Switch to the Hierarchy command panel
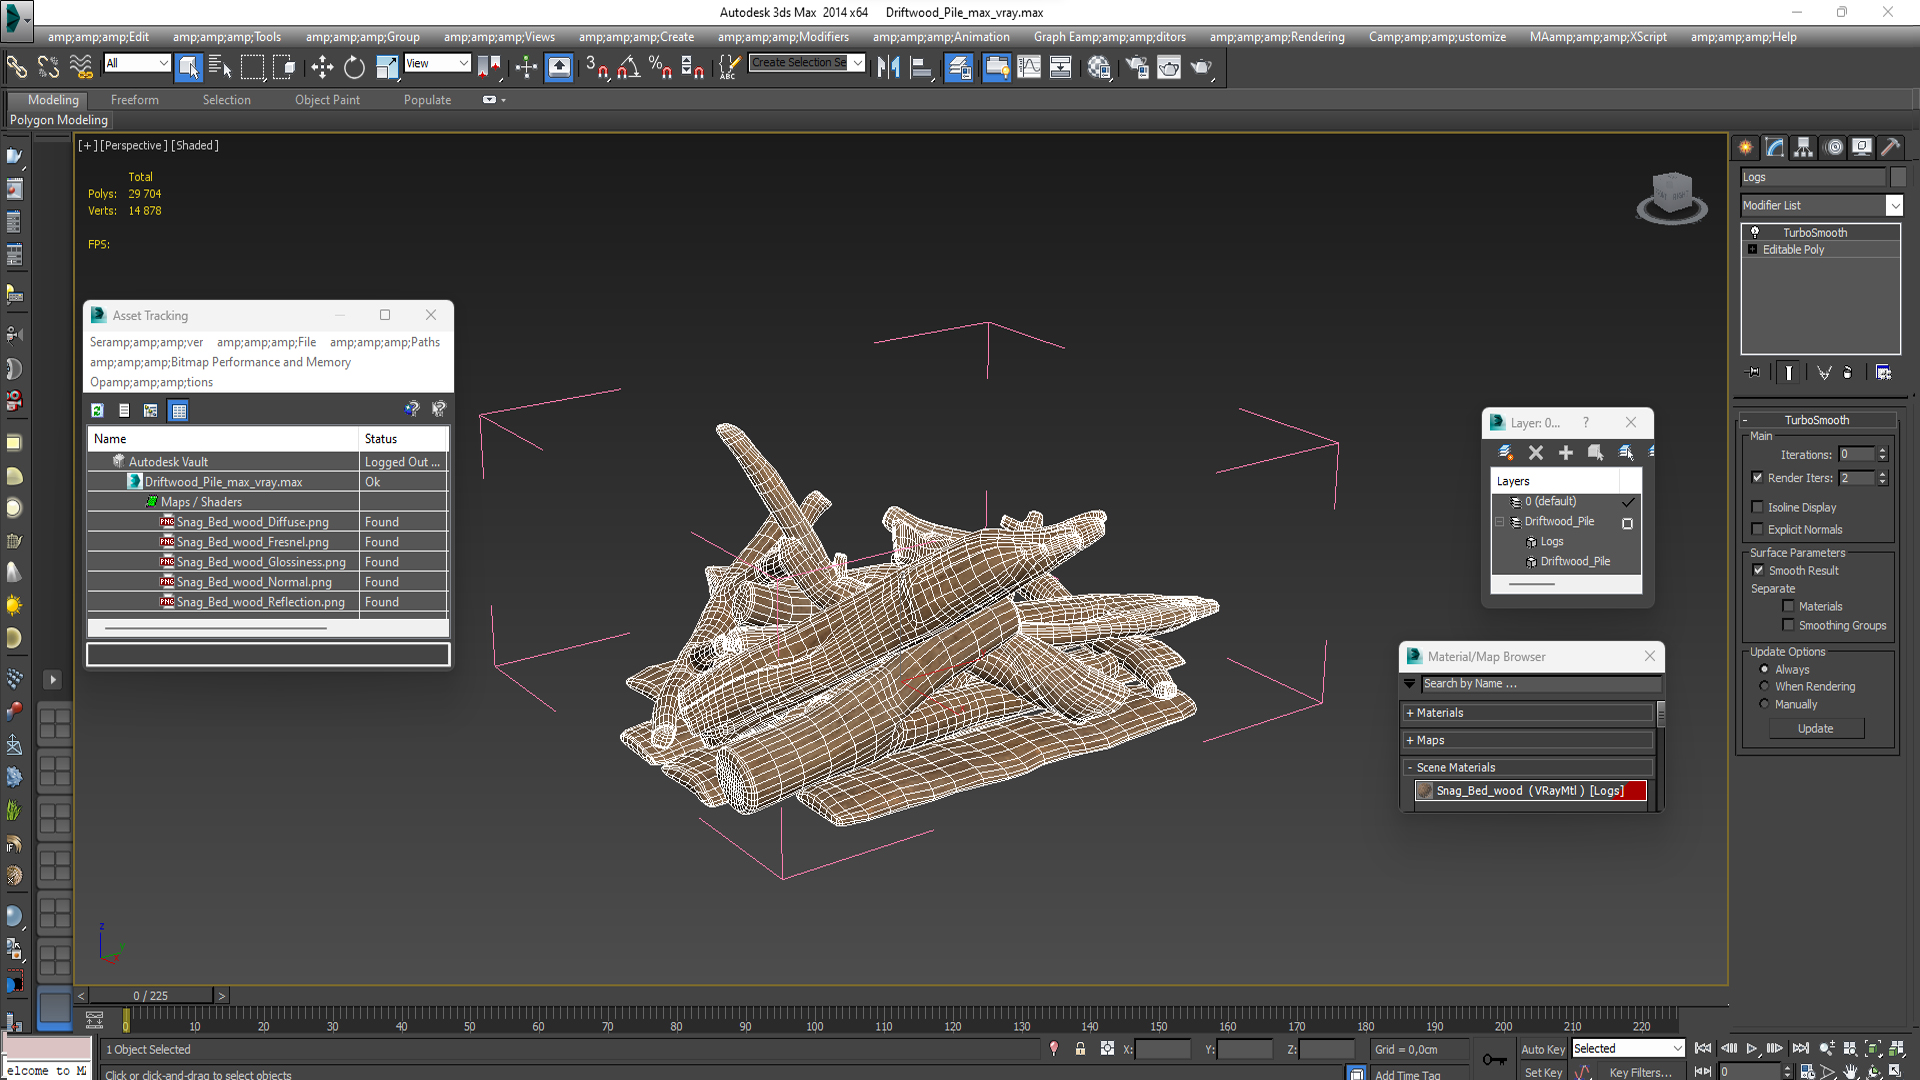 point(1803,147)
